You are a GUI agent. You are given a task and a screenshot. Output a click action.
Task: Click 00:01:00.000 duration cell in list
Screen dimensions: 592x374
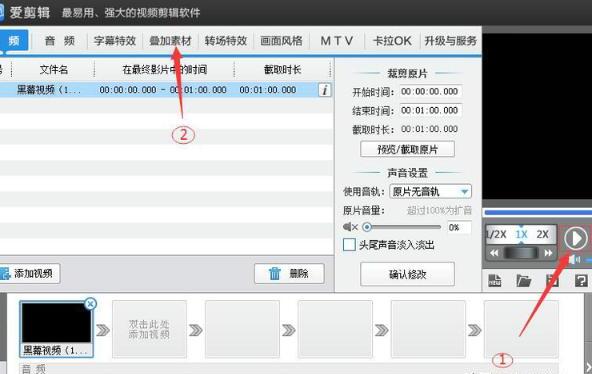[x=268, y=90]
